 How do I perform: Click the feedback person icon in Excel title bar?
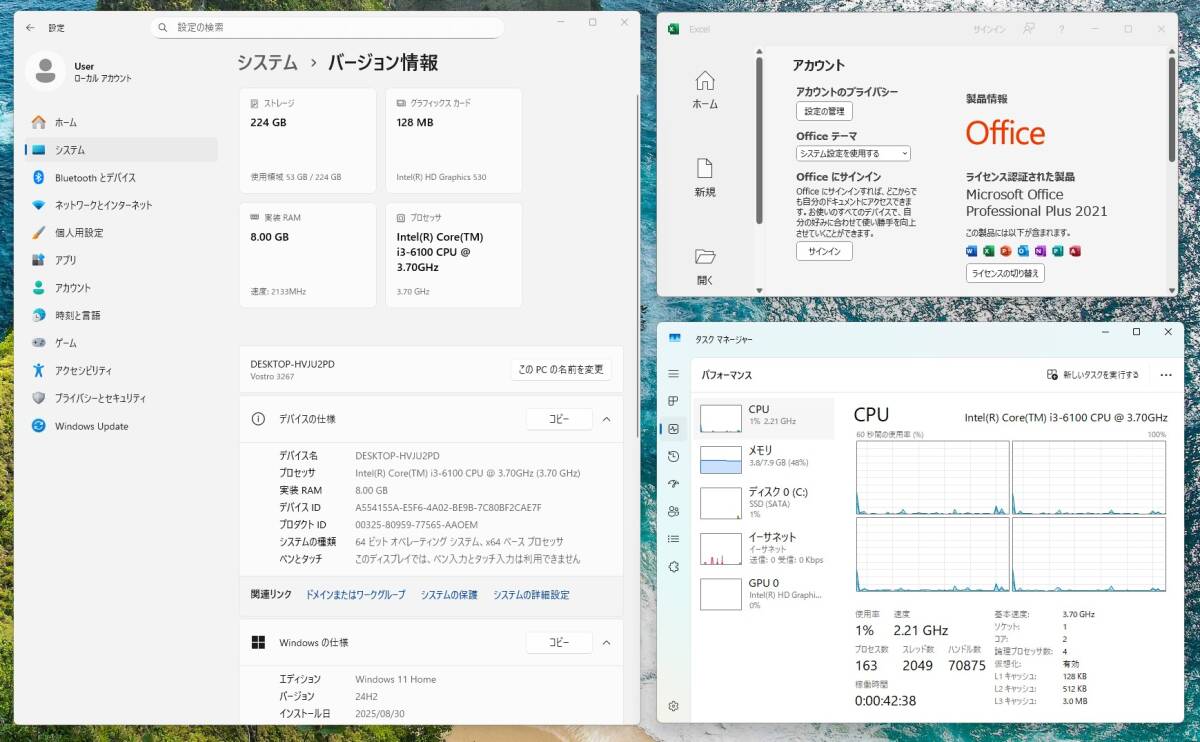(1028, 29)
